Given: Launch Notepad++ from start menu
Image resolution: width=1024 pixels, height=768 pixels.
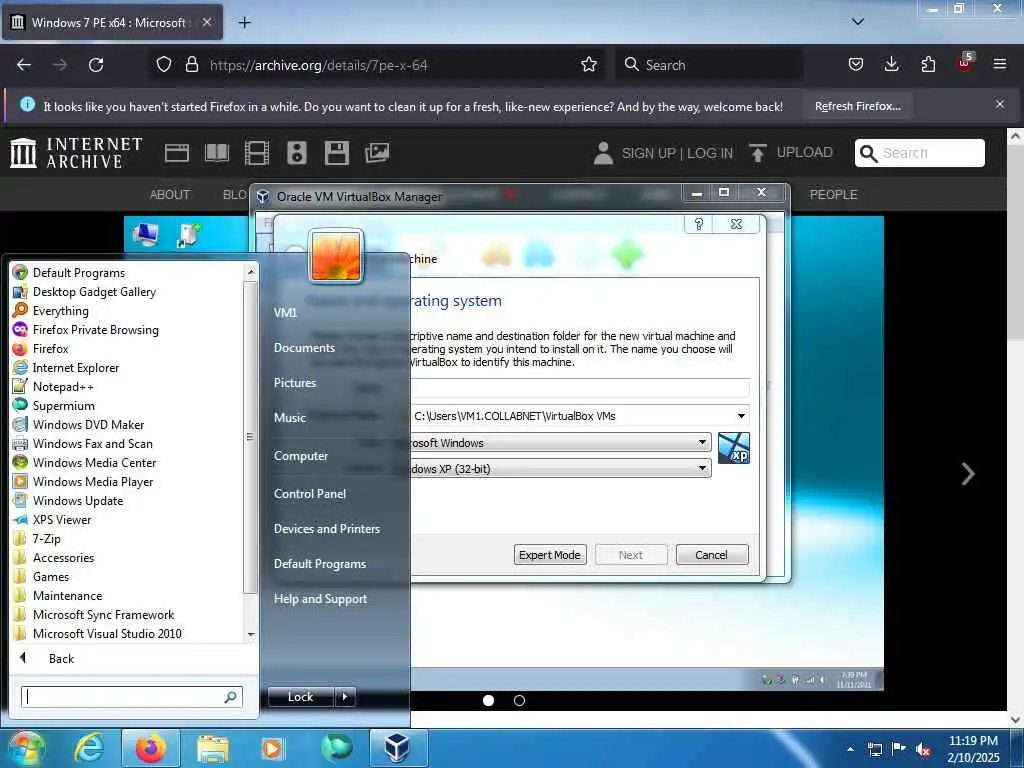Looking at the screenshot, I should (x=63, y=387).
